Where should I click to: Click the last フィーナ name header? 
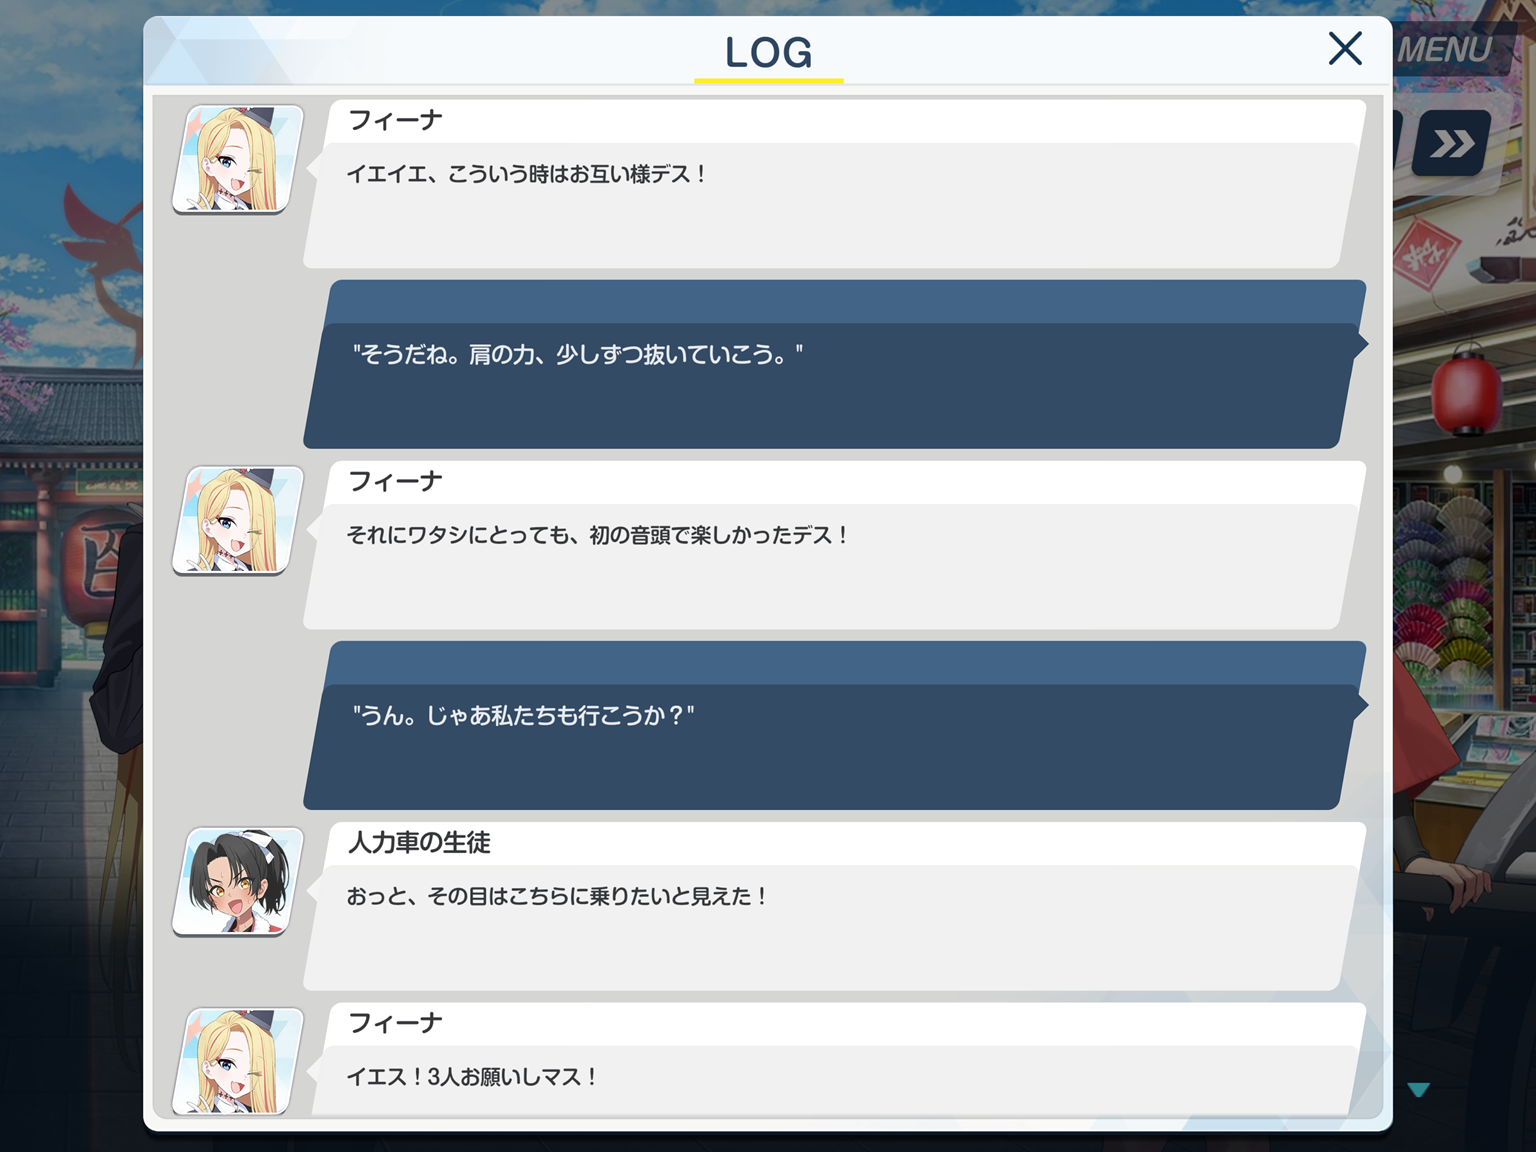[395, 1024]
